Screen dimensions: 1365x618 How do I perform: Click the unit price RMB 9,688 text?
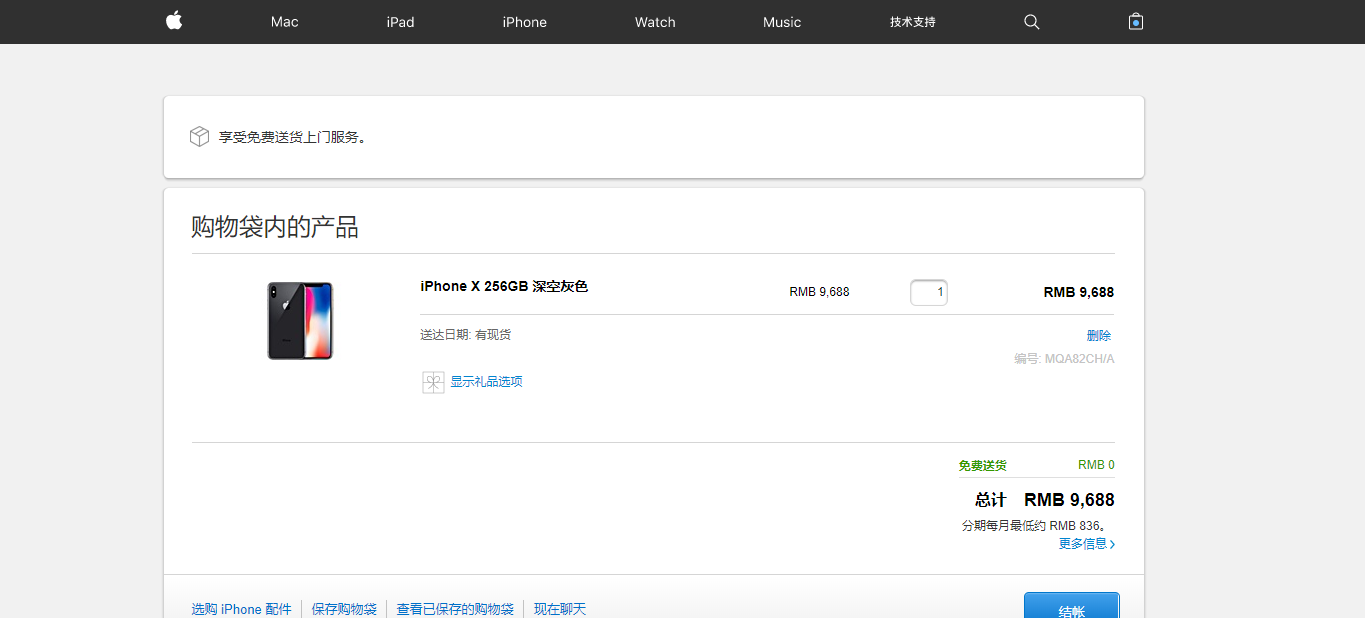tap(819, 292)
